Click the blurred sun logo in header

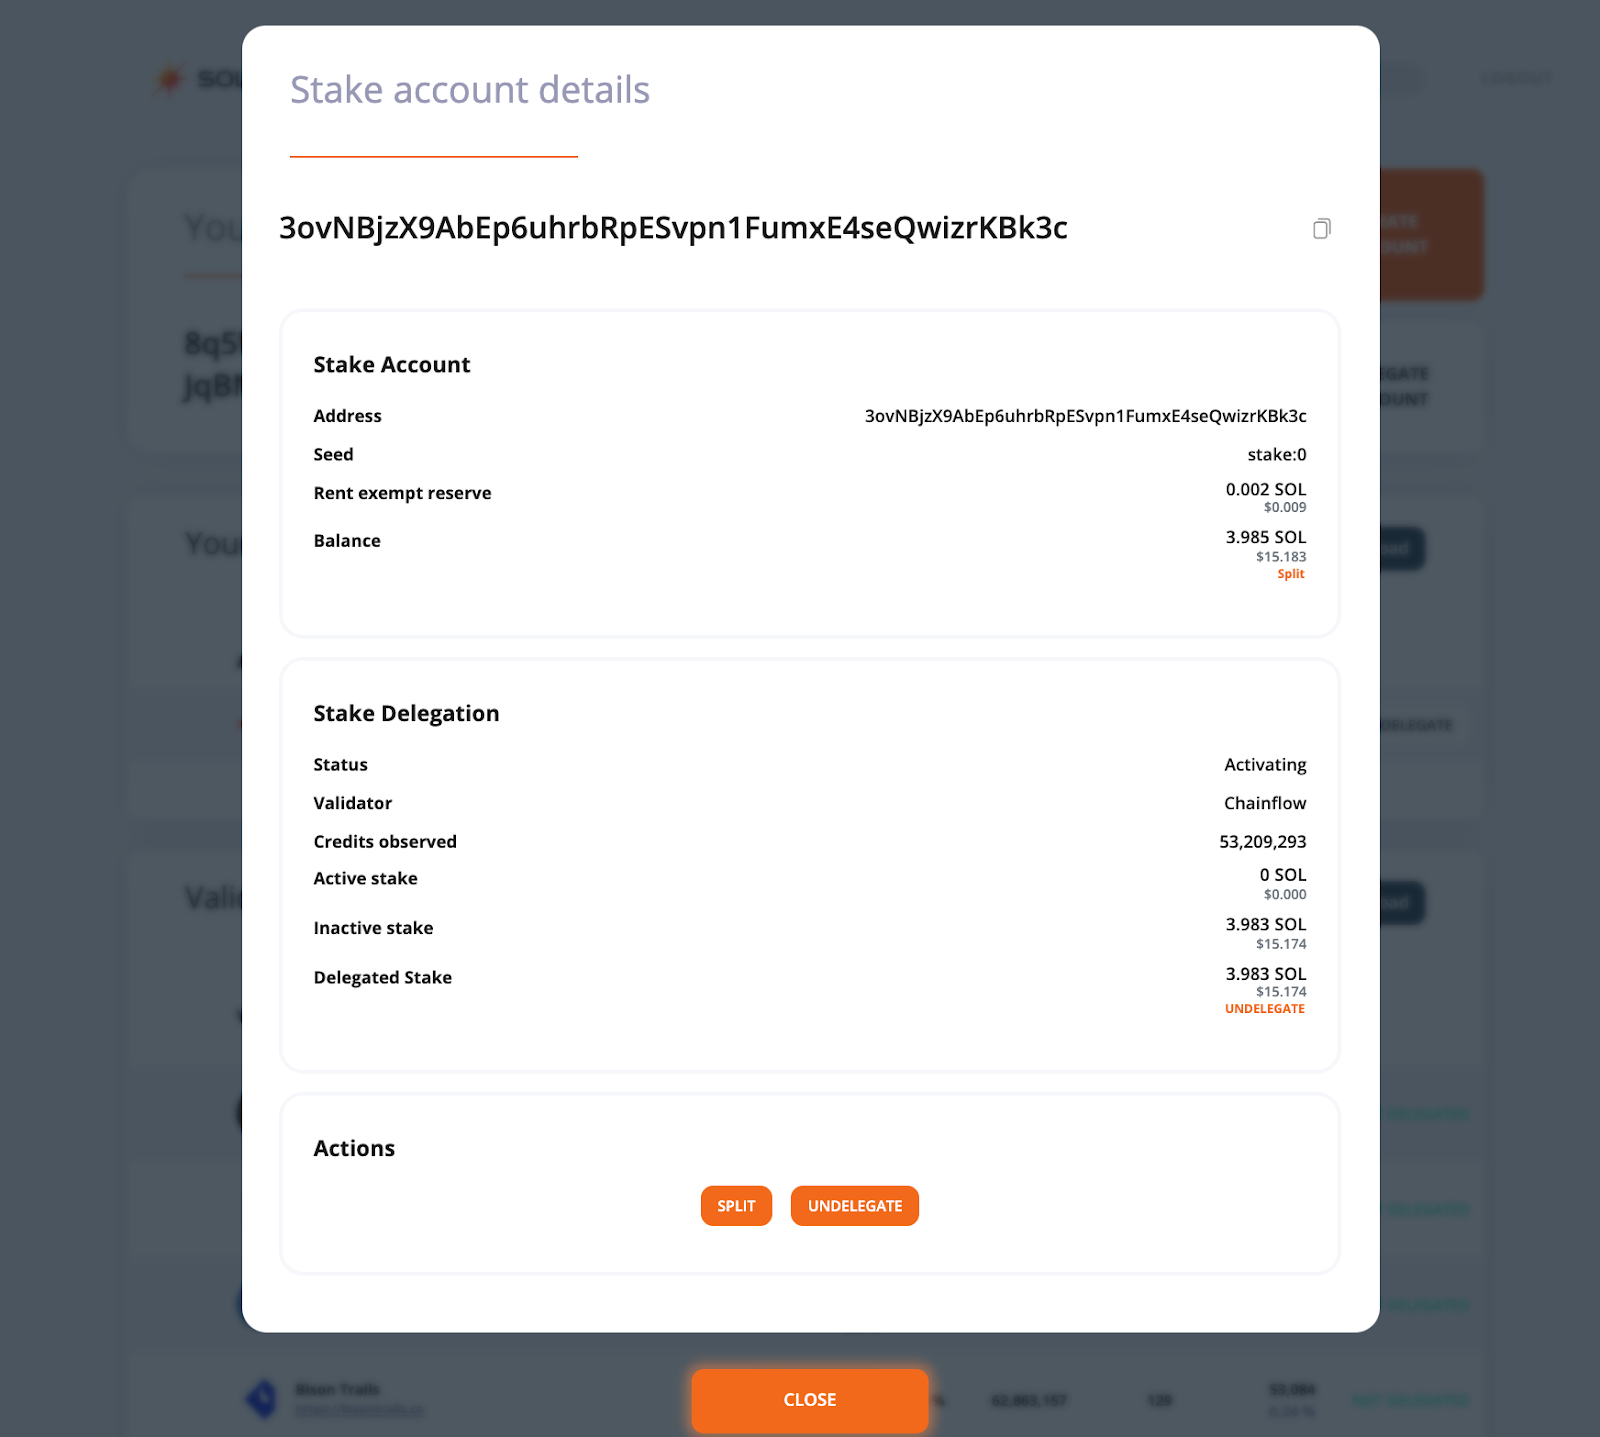(x=169, y=78)
